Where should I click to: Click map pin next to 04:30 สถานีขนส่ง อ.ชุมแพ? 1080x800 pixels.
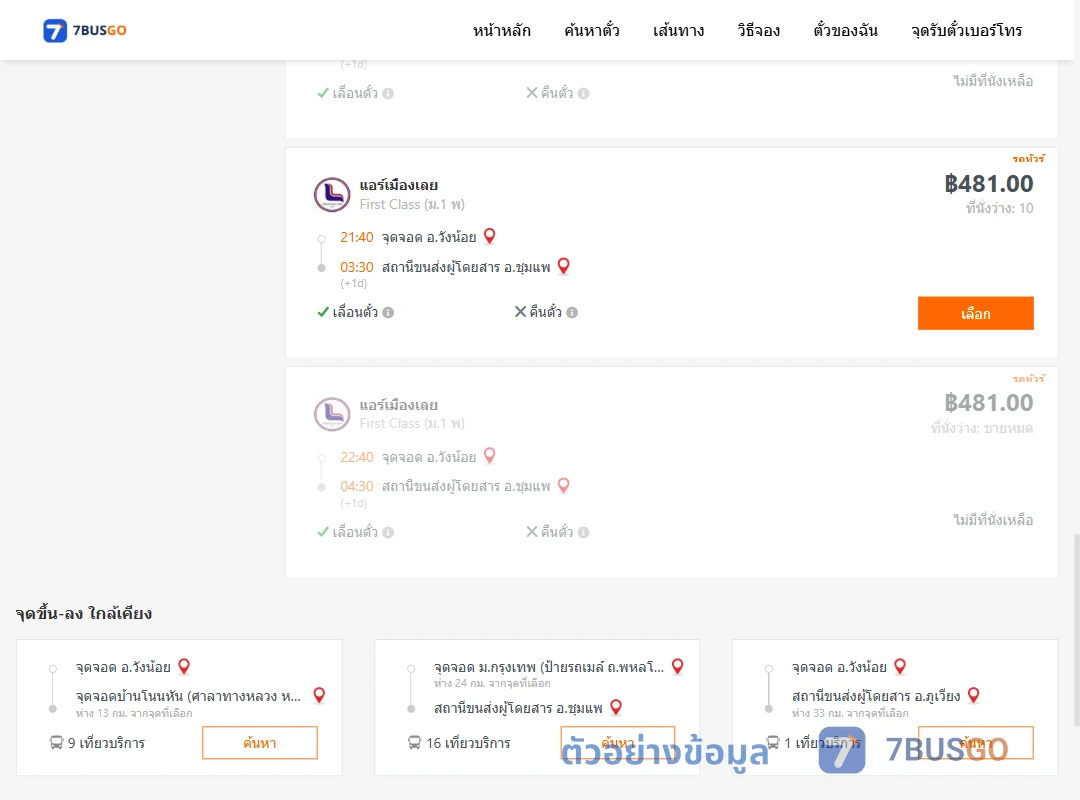(x=563, y=486)
